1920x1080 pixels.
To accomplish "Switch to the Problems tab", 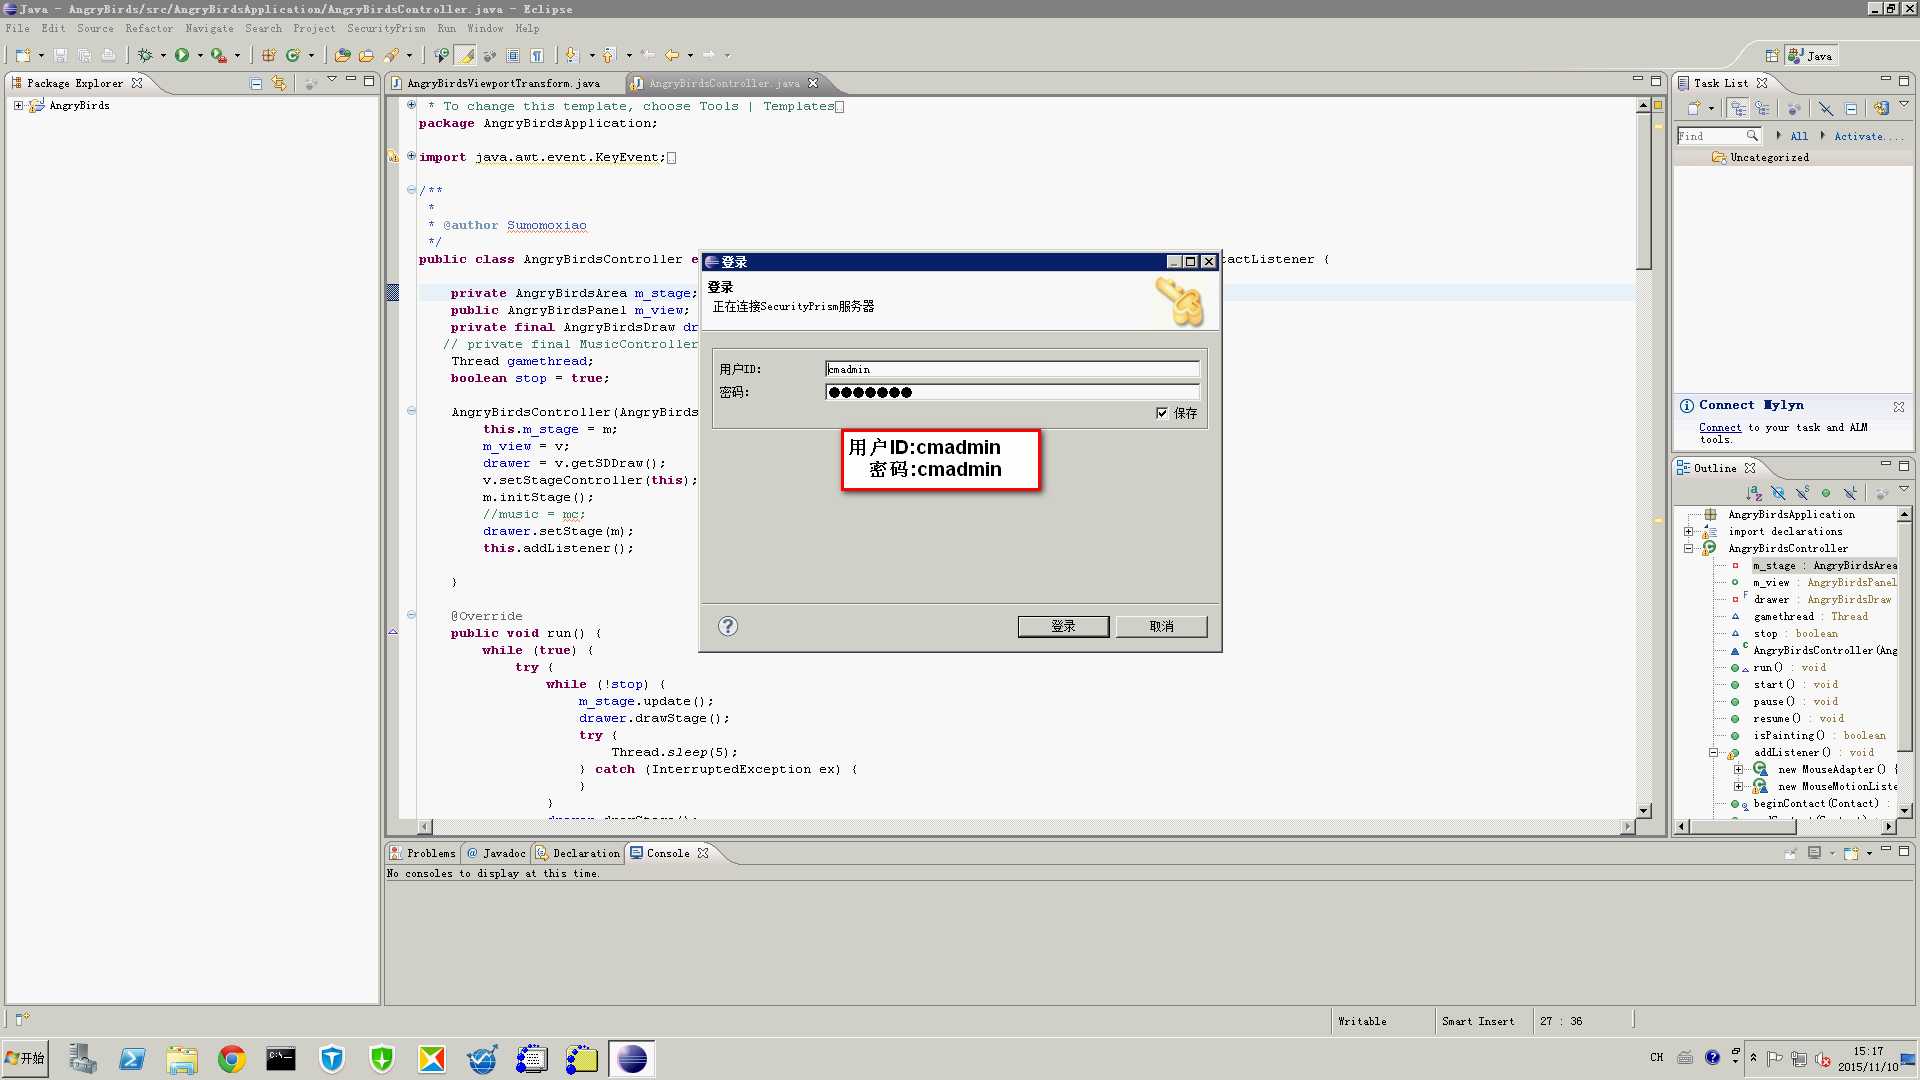I will [423, 853].
